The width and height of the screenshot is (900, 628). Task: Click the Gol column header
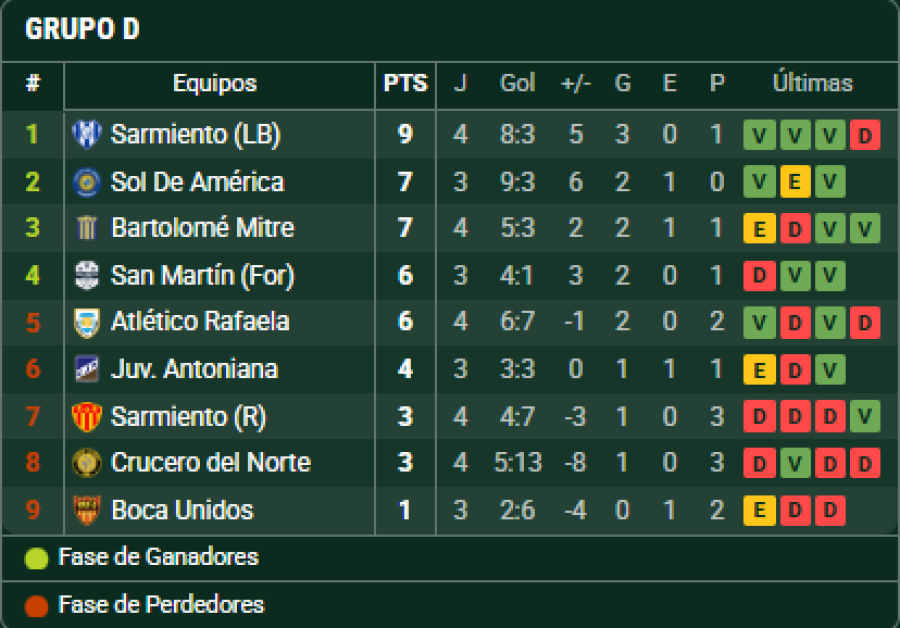(x=517, y=84)
